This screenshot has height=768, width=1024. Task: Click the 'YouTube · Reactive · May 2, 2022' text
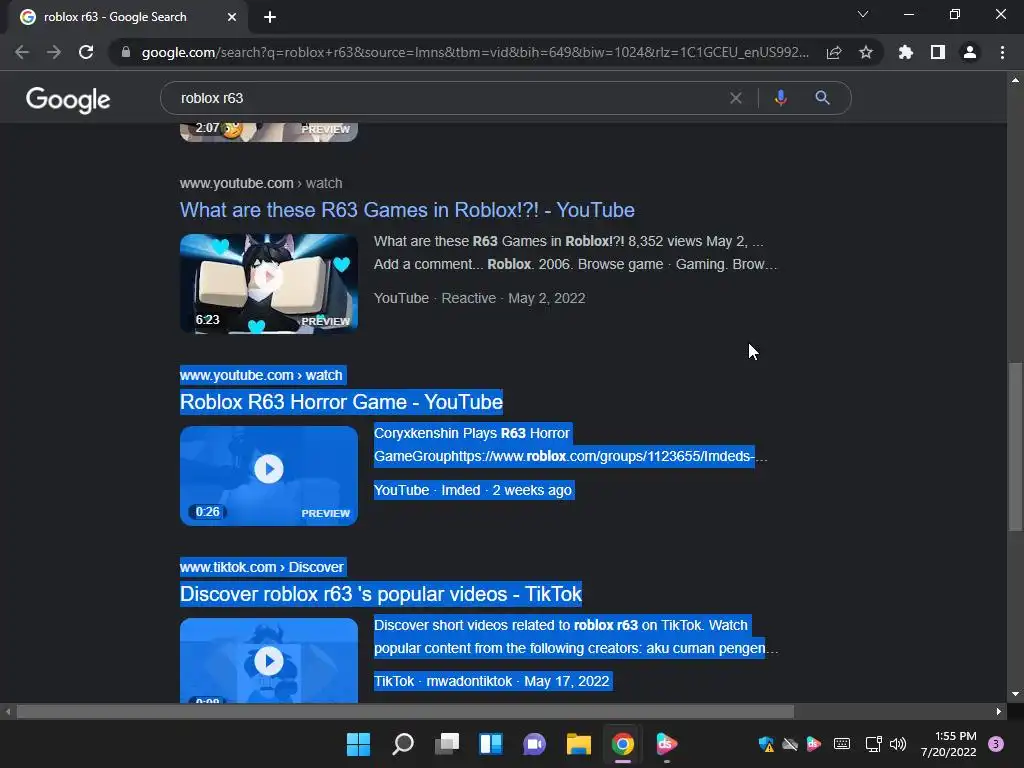click(479, 298)
